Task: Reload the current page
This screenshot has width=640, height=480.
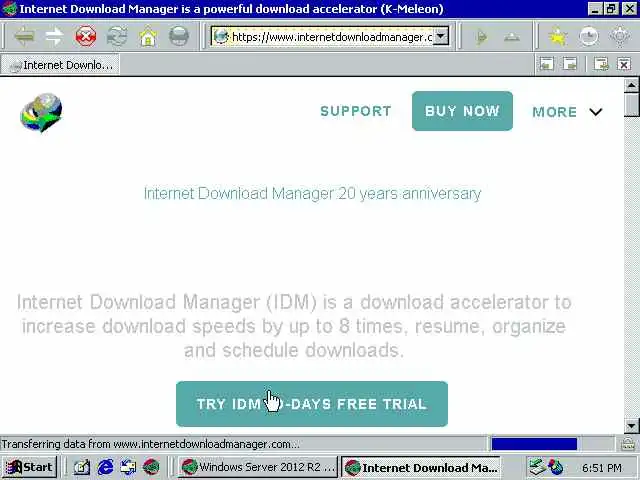Action: point(117,37)
